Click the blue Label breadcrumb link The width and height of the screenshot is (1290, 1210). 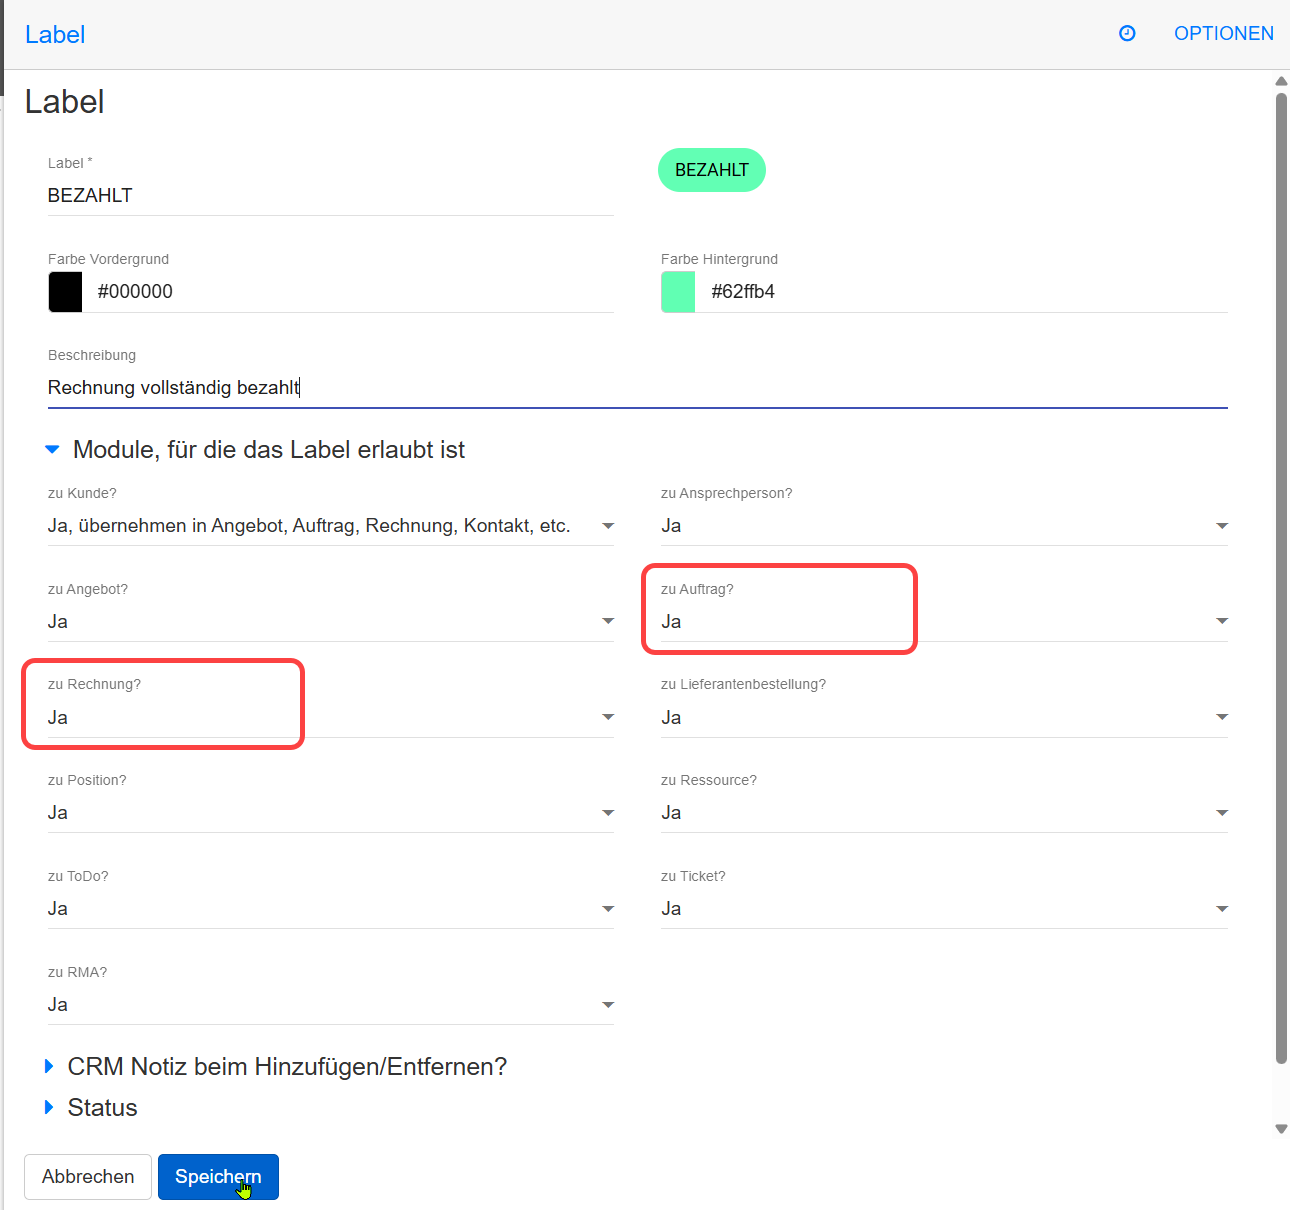(55, 35)
